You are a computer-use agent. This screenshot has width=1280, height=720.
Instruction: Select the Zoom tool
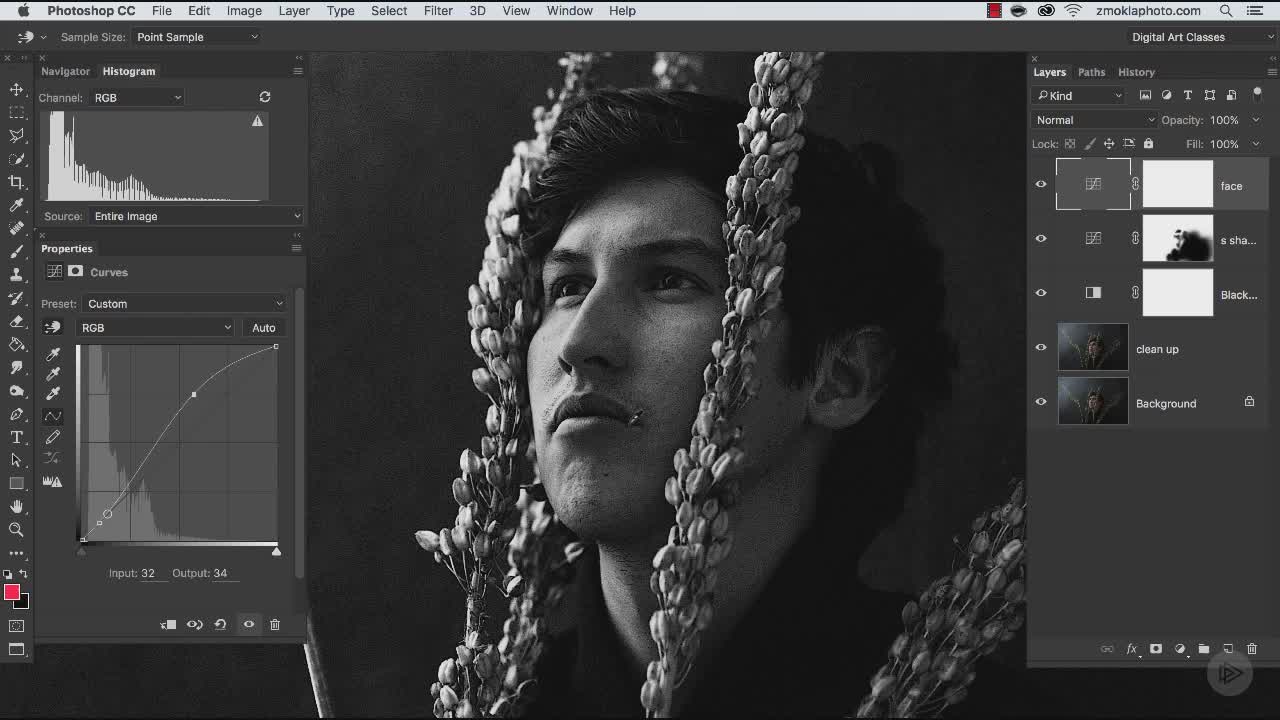17,529
